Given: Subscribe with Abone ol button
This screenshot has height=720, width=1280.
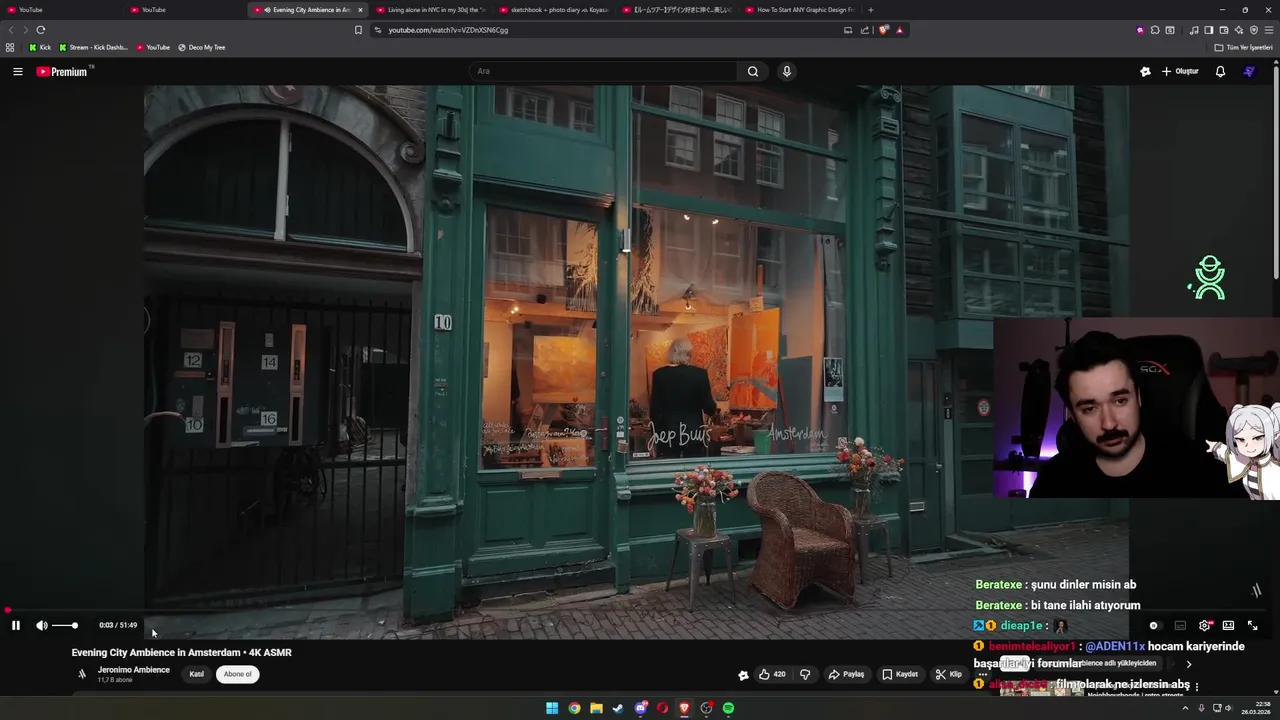Looking at the screenshot, I should tap(238, 674).
